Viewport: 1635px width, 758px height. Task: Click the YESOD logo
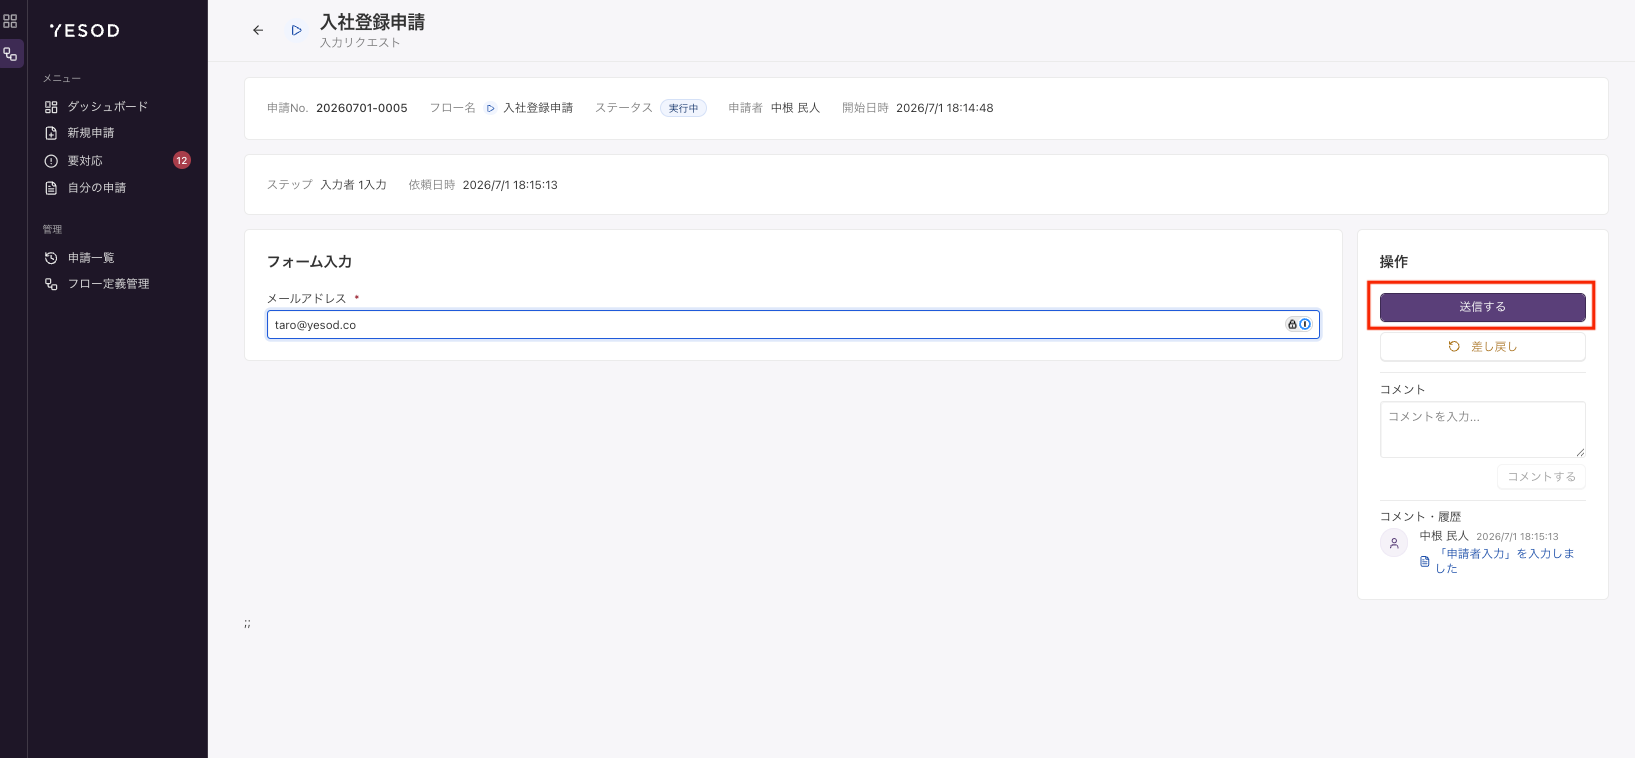[84, 31]
